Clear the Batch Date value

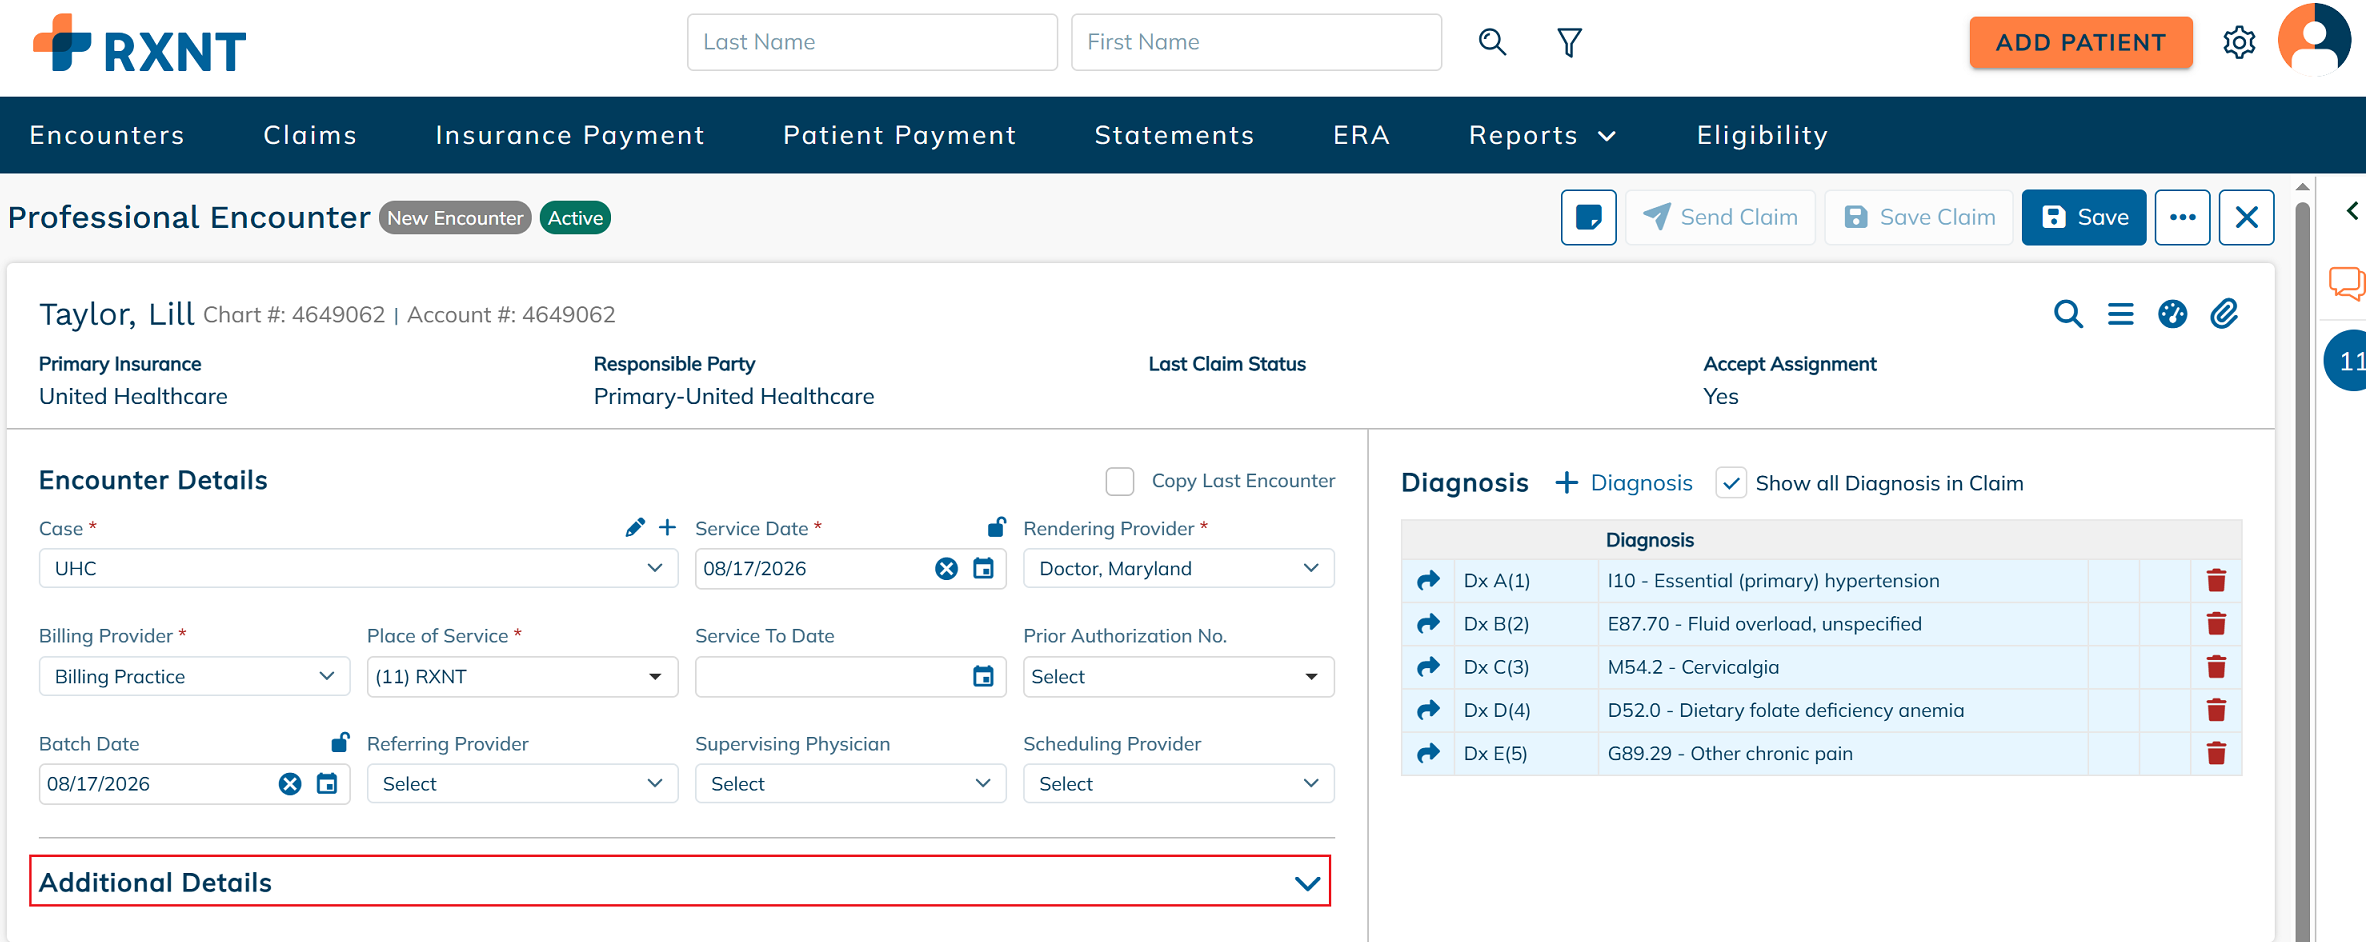click(x=290, y=784)
